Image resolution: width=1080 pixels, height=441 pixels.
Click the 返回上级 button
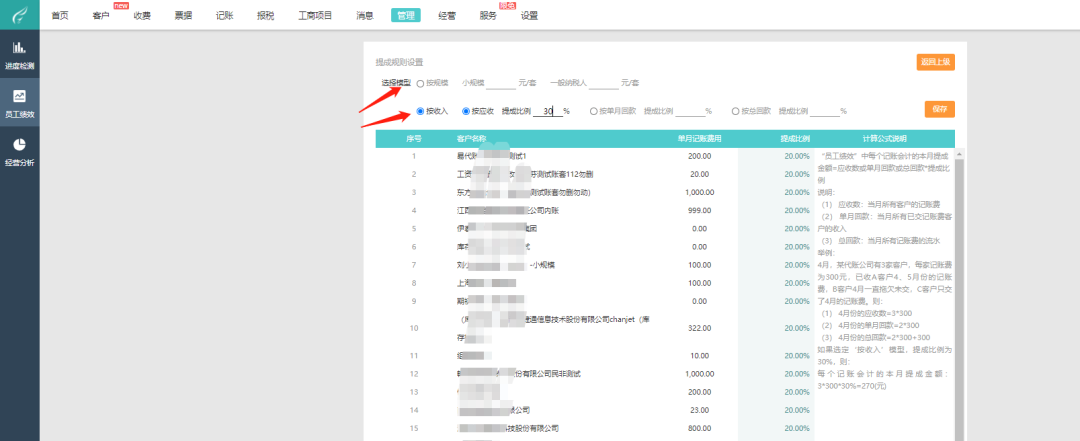(x=935, y=62)
